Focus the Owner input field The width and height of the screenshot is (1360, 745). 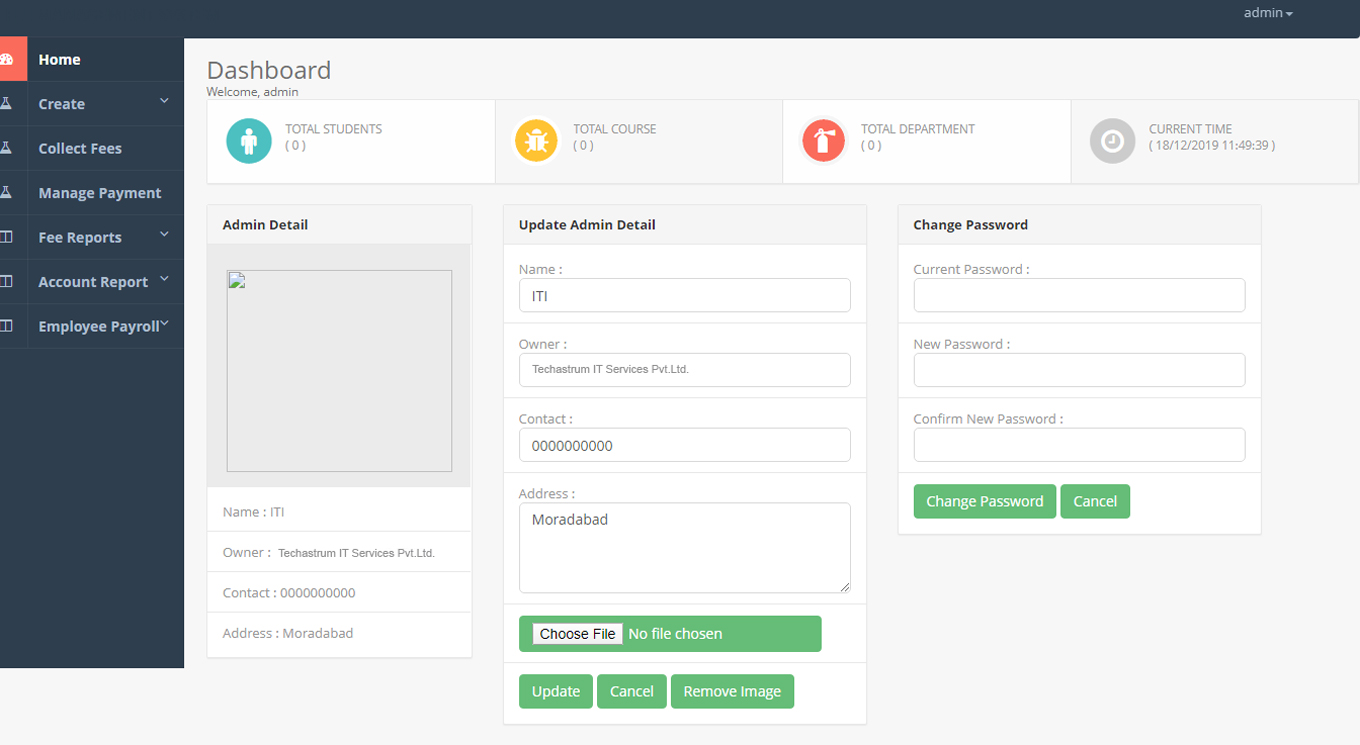pyautogui.click(x=685, y=370)
